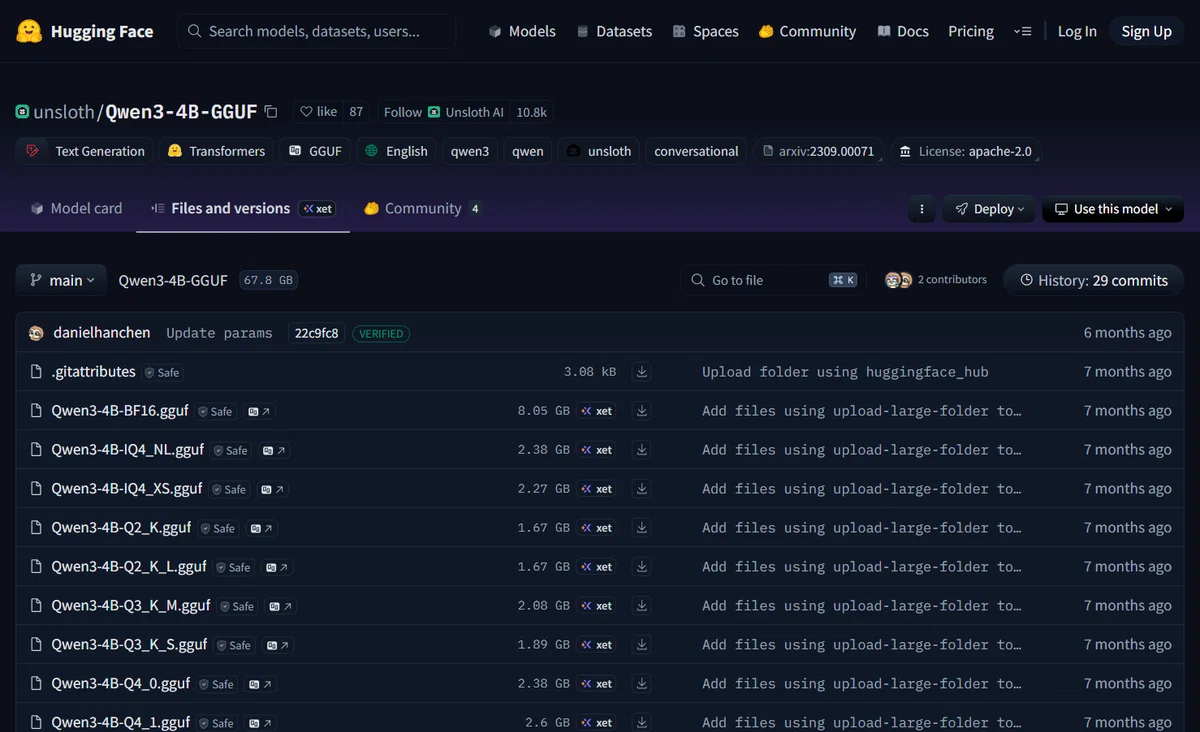Click the Go to file input
Viewport: 1200px width, 732px height.
(773, 280)
